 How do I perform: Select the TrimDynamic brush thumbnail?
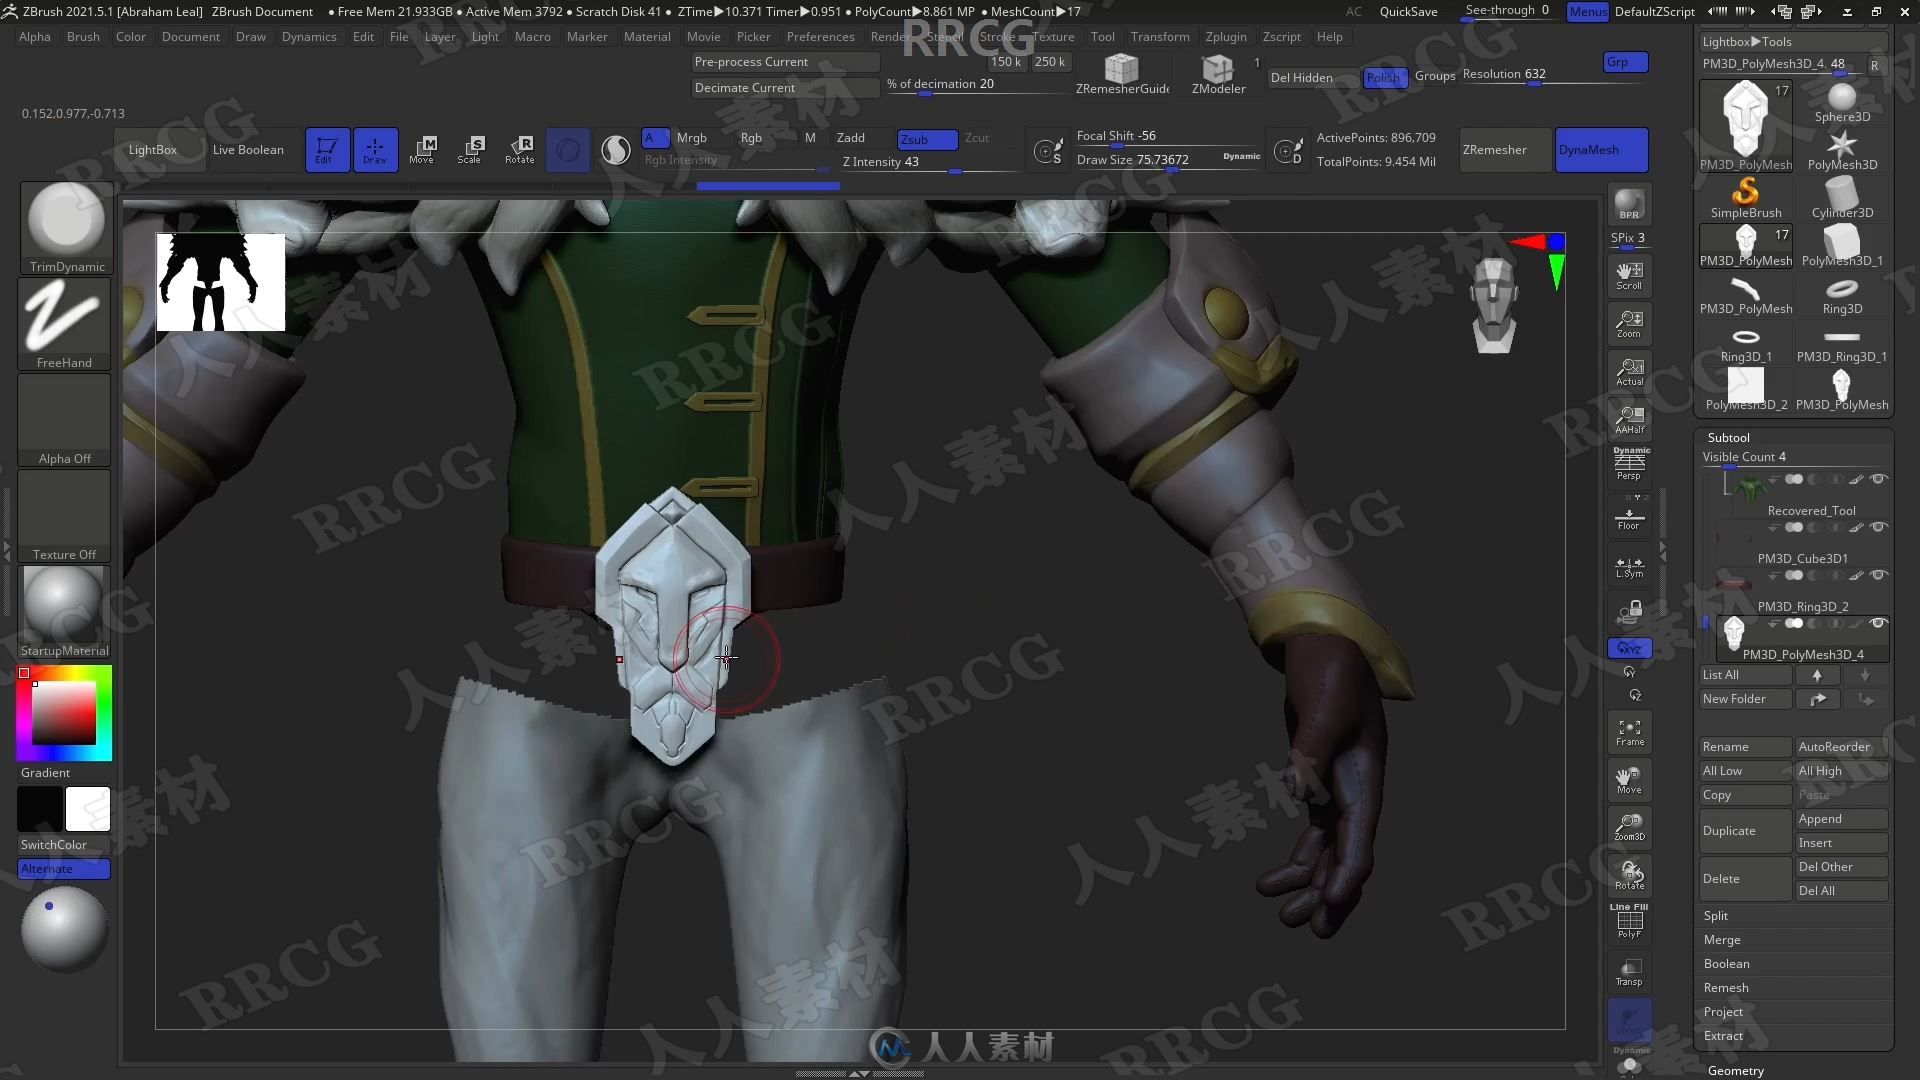tap(66, 227)
